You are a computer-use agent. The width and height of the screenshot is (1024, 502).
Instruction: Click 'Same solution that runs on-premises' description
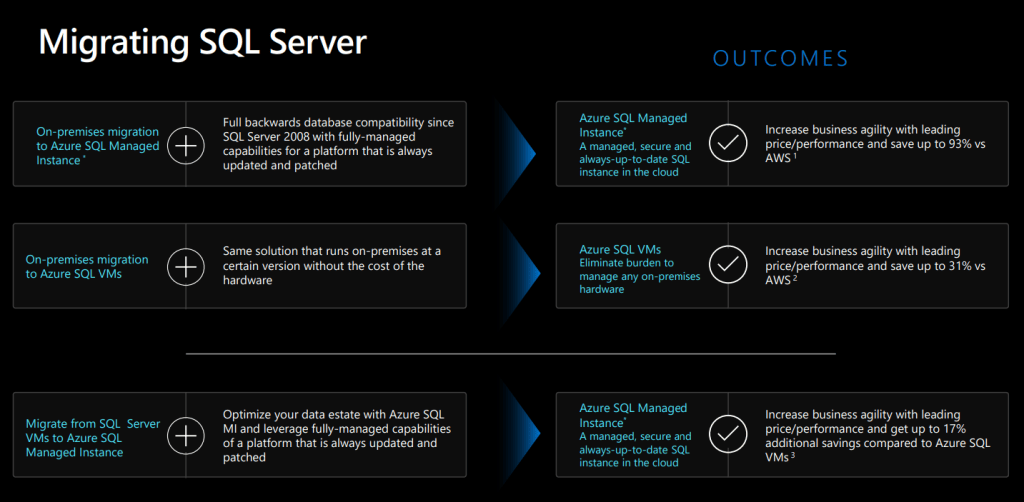[332, 265]
